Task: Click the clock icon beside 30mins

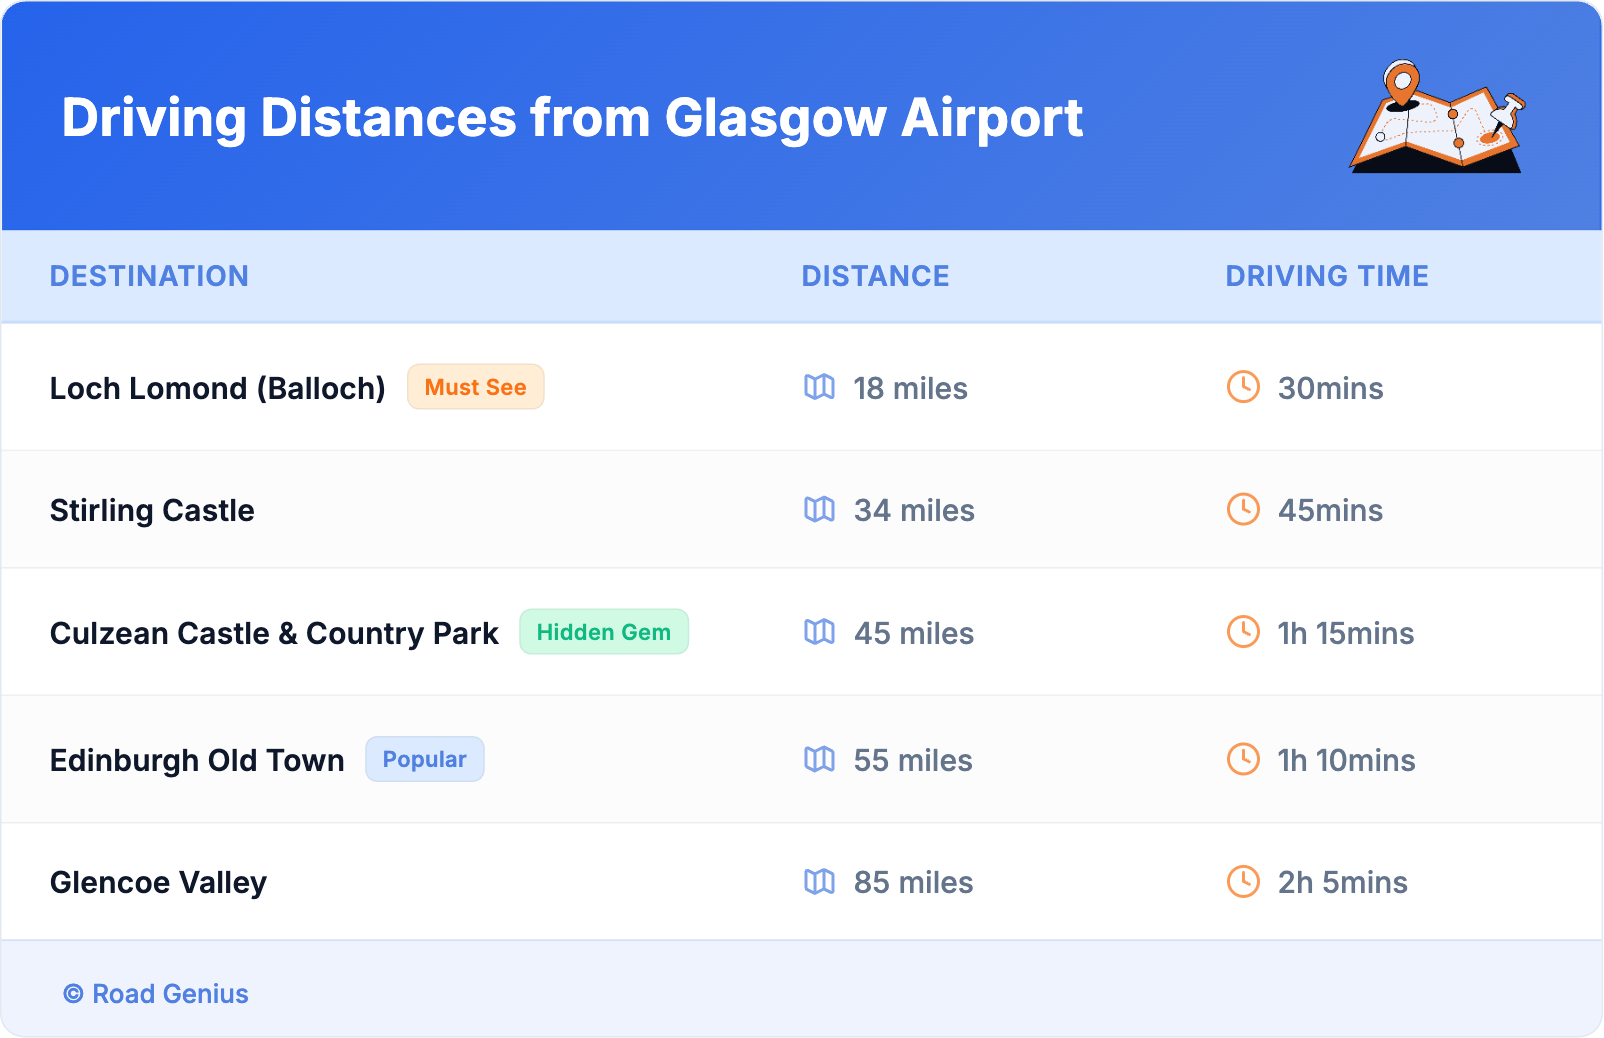Action: [x=1243, y=387]
